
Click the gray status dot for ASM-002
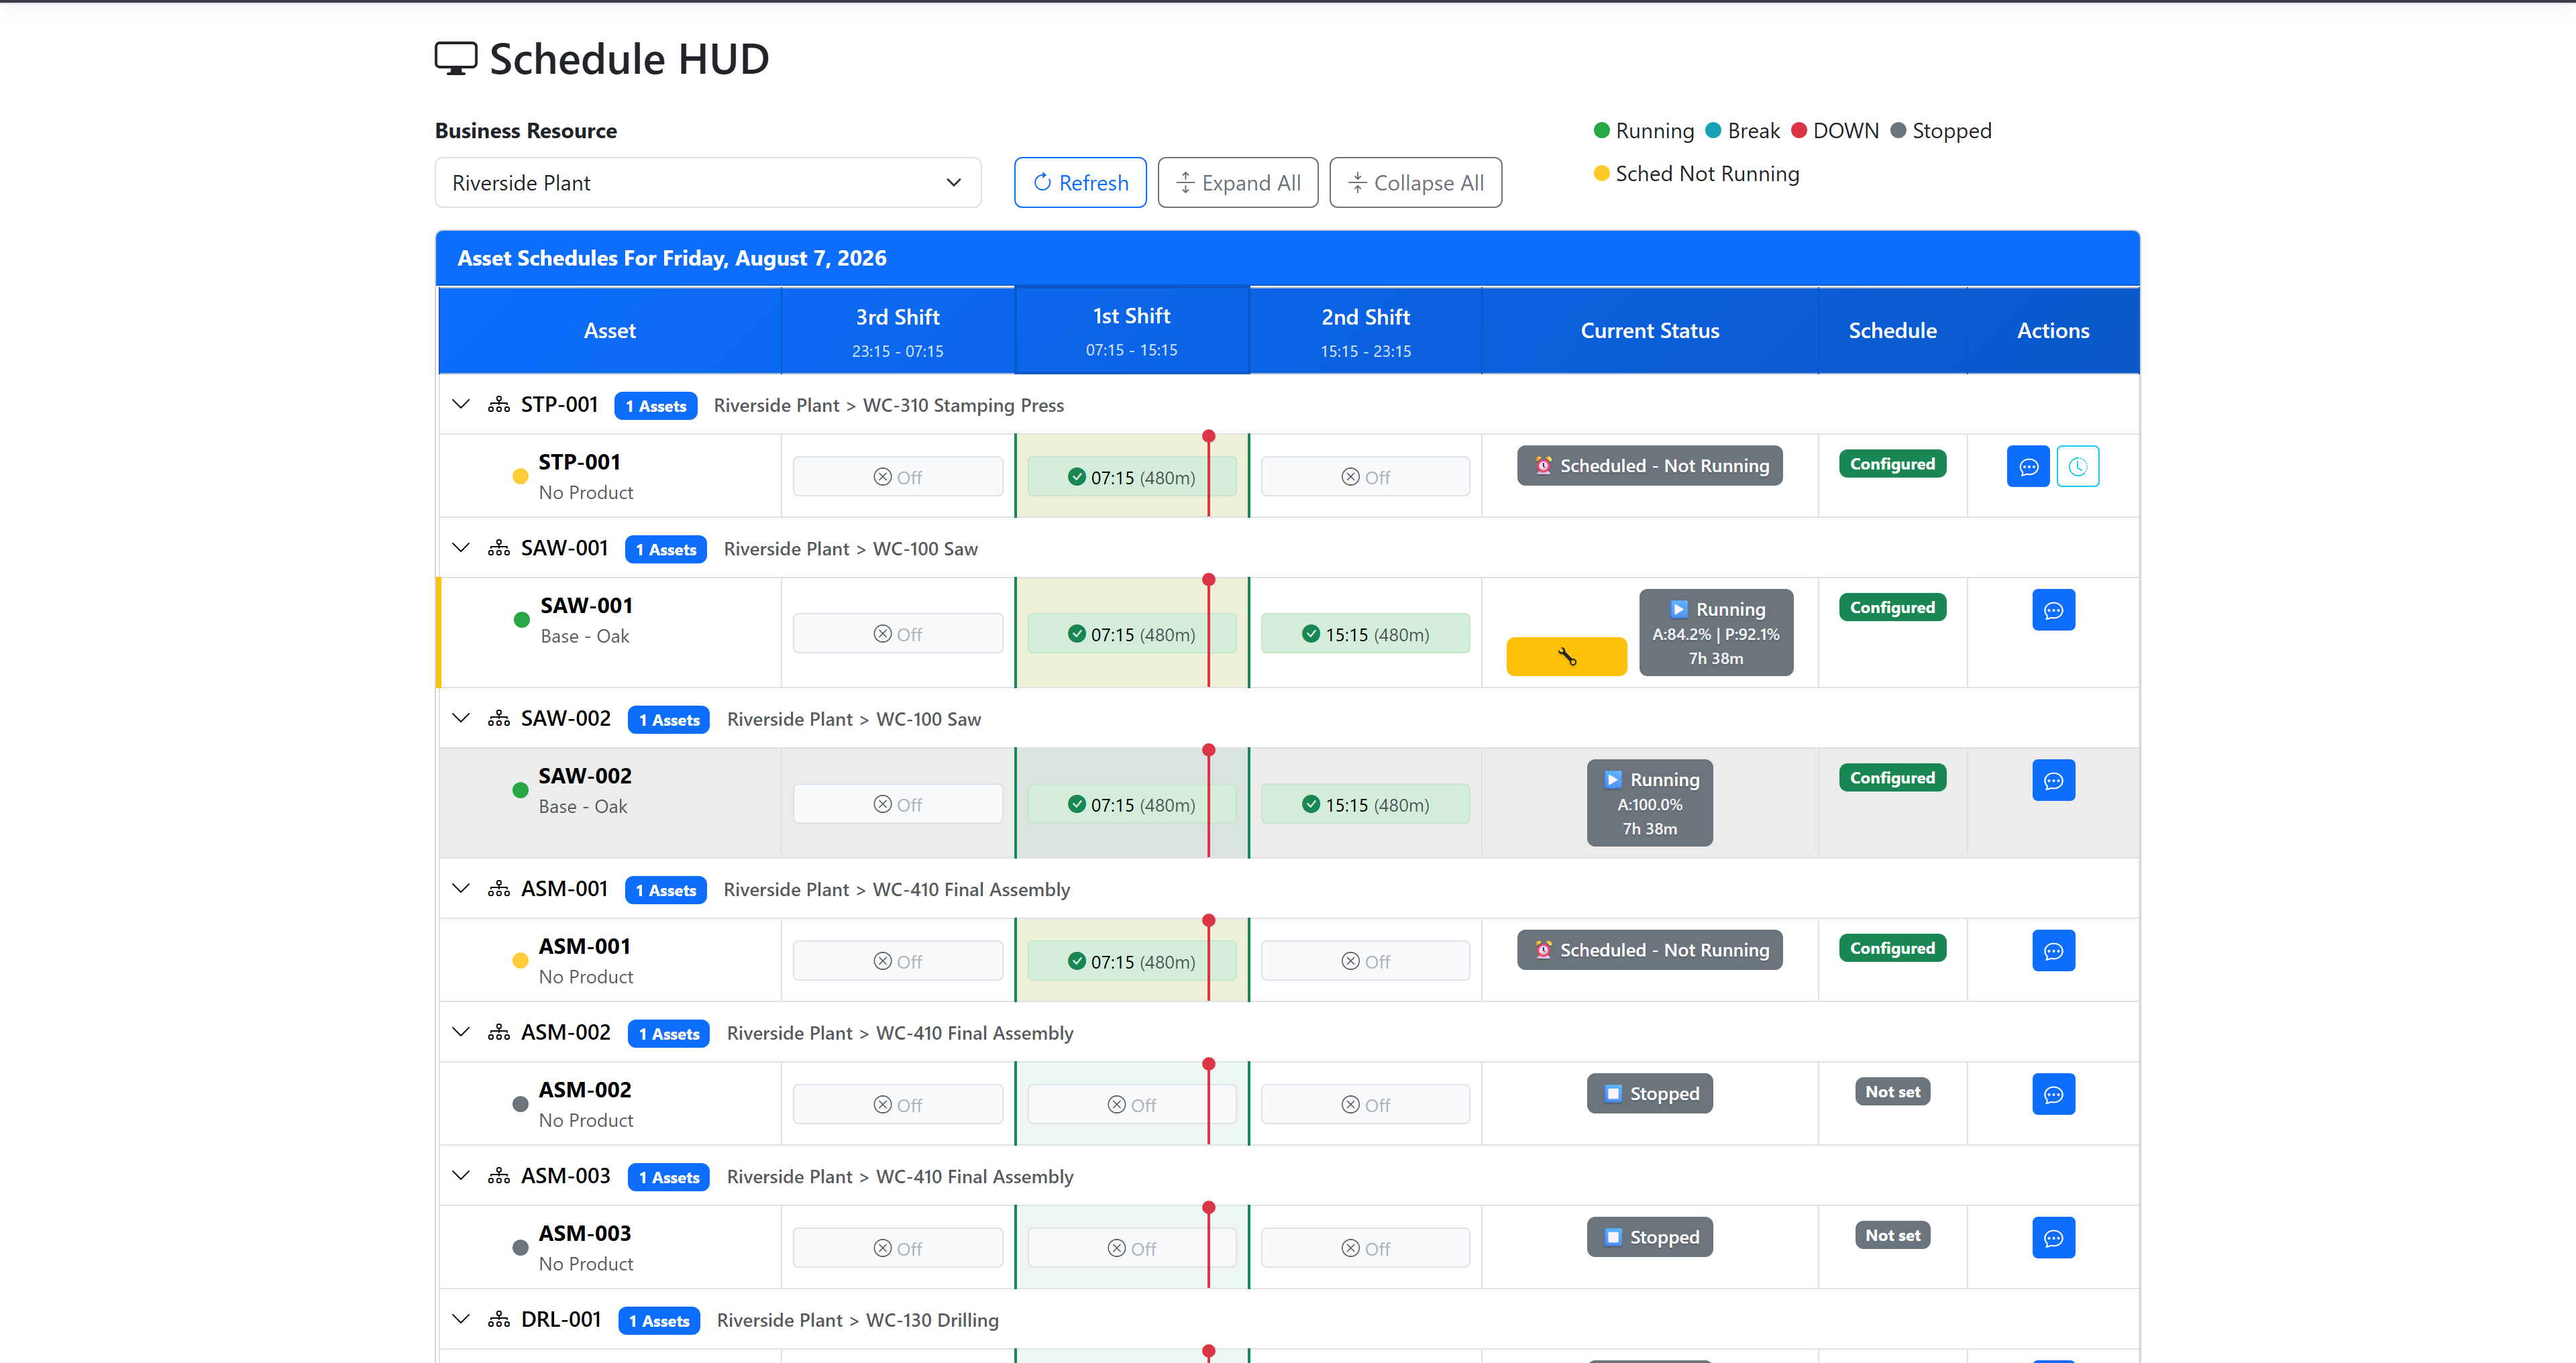pyautogui.click(x=520, y=1104)
